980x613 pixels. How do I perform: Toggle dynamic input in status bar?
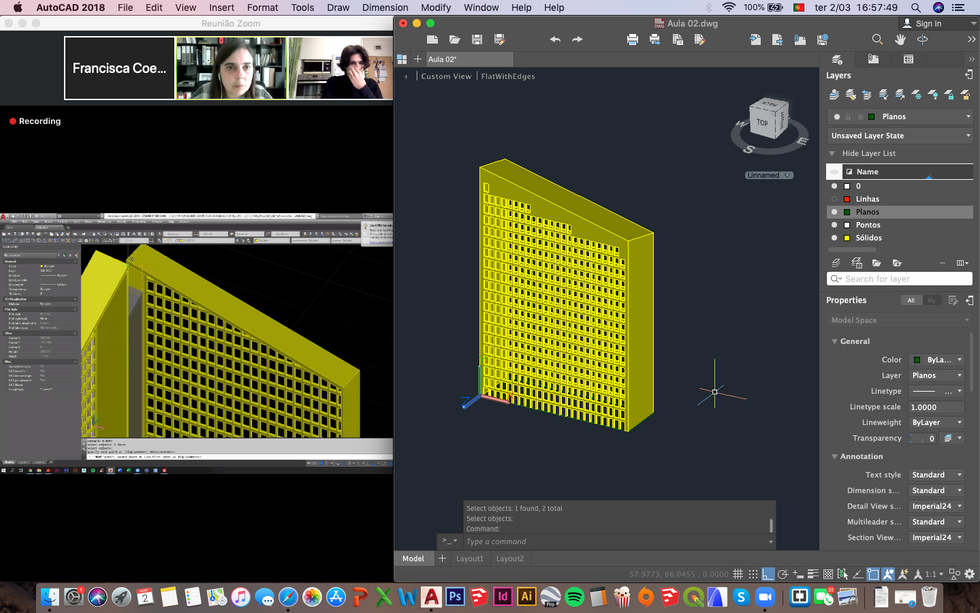pyautogui.click(x=798, y=574)
